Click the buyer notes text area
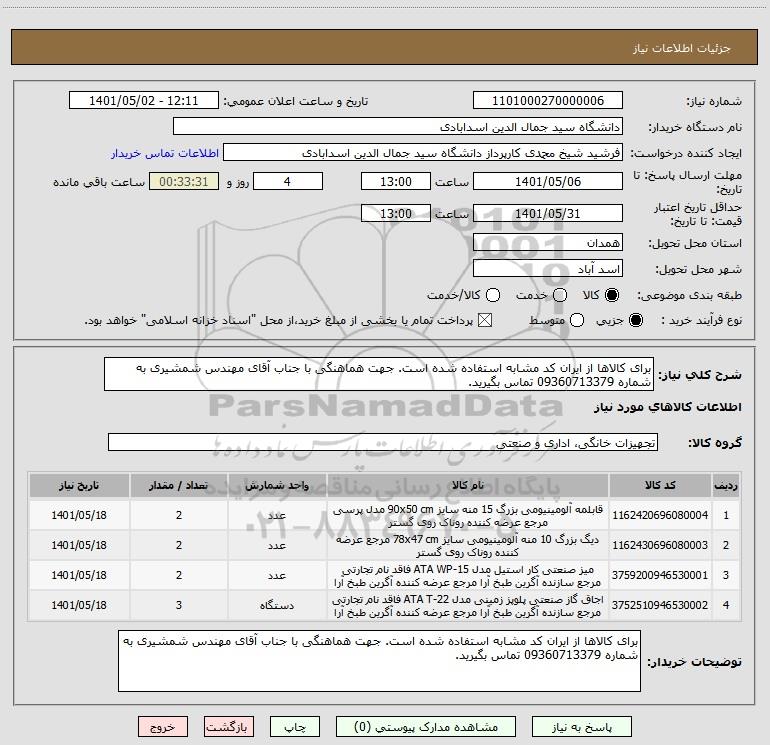This screenshot has width=770, height=745. click(380, 661)
